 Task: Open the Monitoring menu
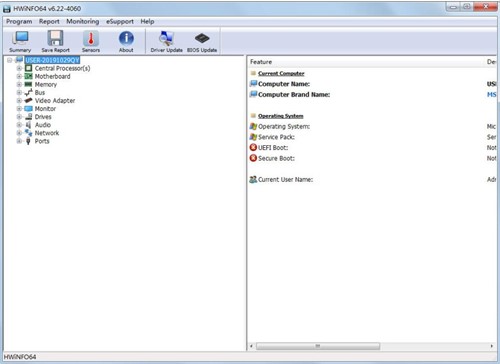click(83, 21)
